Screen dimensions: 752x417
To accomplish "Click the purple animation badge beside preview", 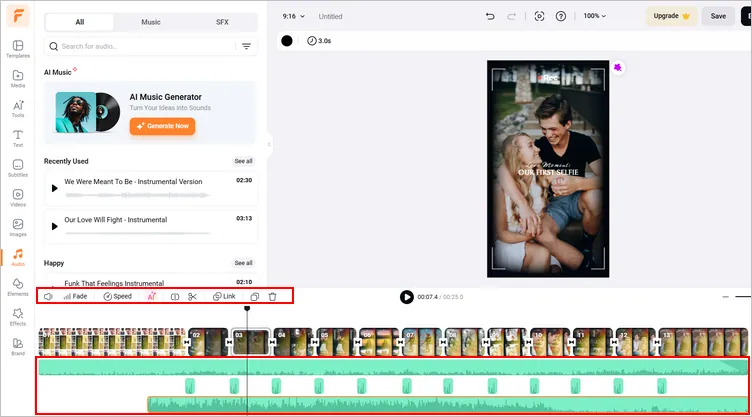I will tap(618, 68).
